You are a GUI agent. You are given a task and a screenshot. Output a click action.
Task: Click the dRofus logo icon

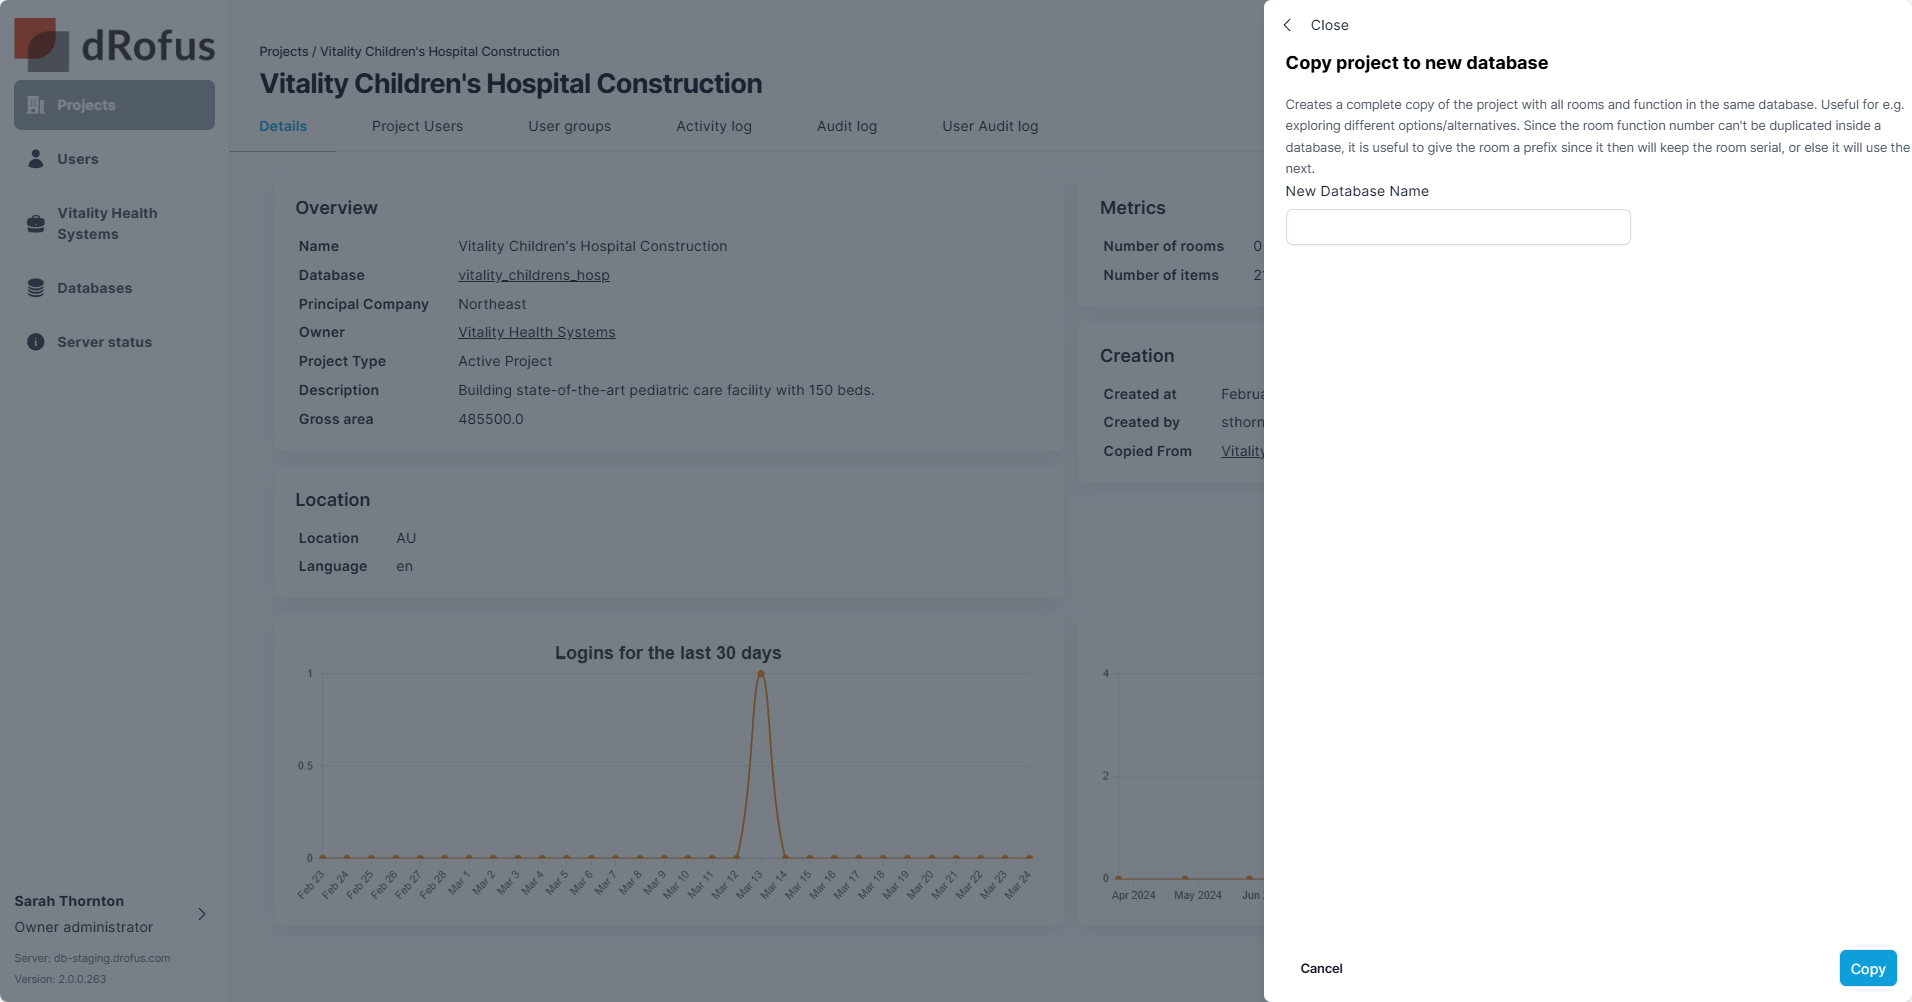coord(41,45)
